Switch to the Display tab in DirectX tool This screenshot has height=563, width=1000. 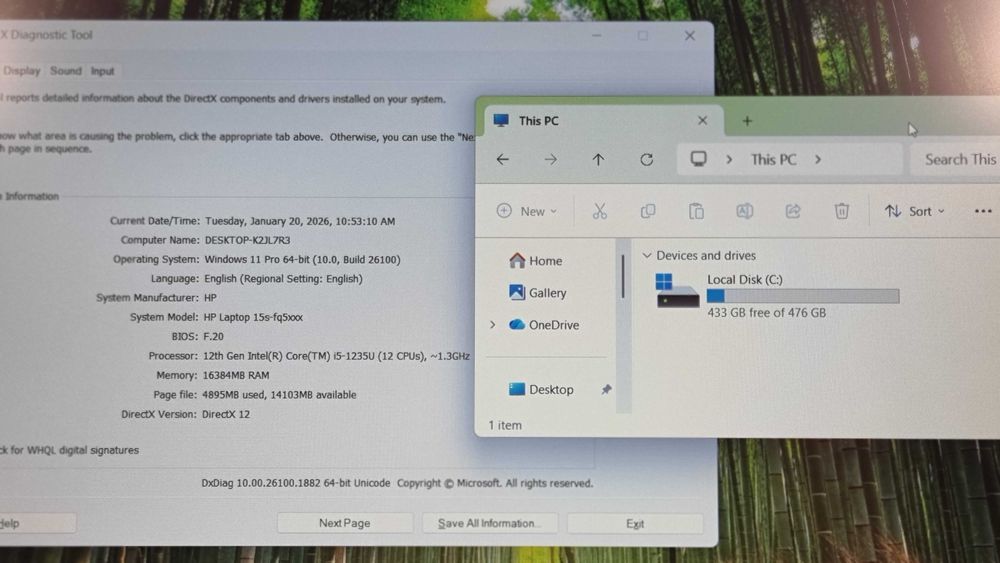point(22,71)
